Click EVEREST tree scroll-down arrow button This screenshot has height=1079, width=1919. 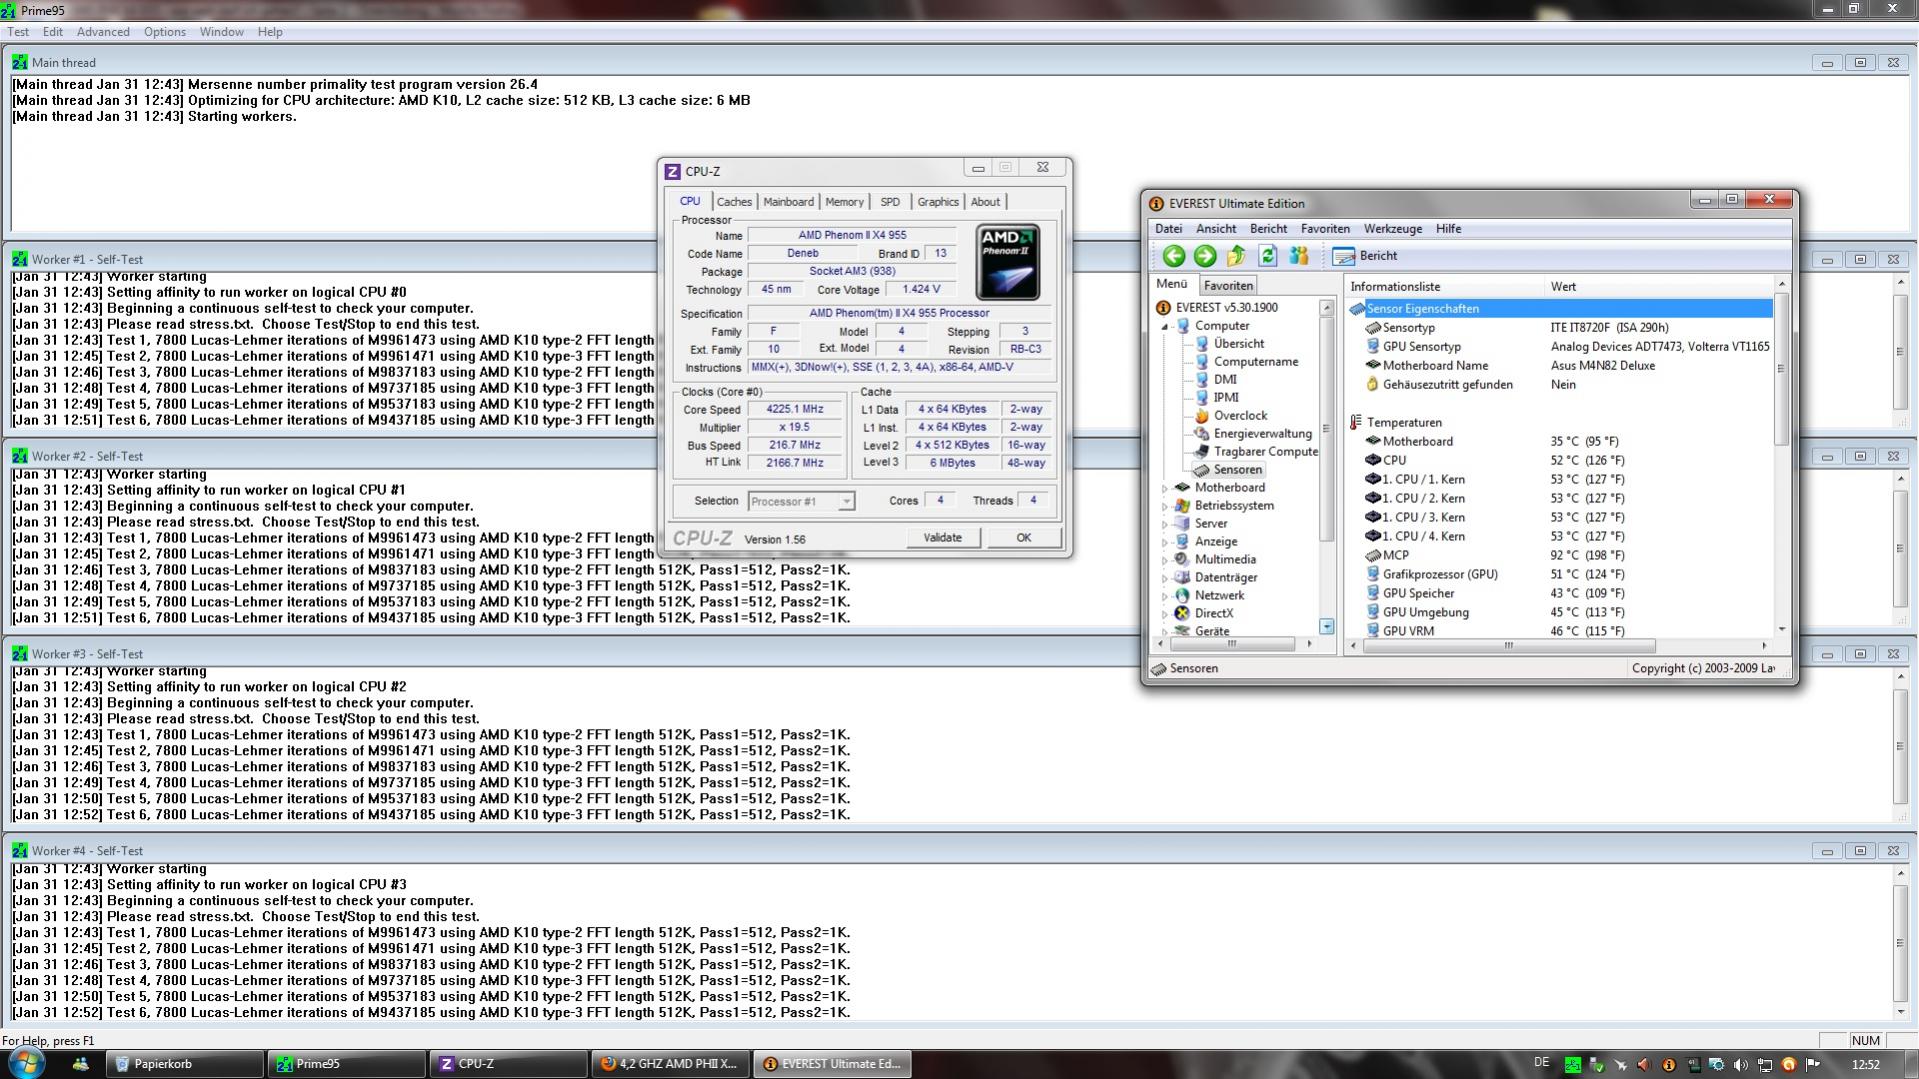tap(1326, 627)
